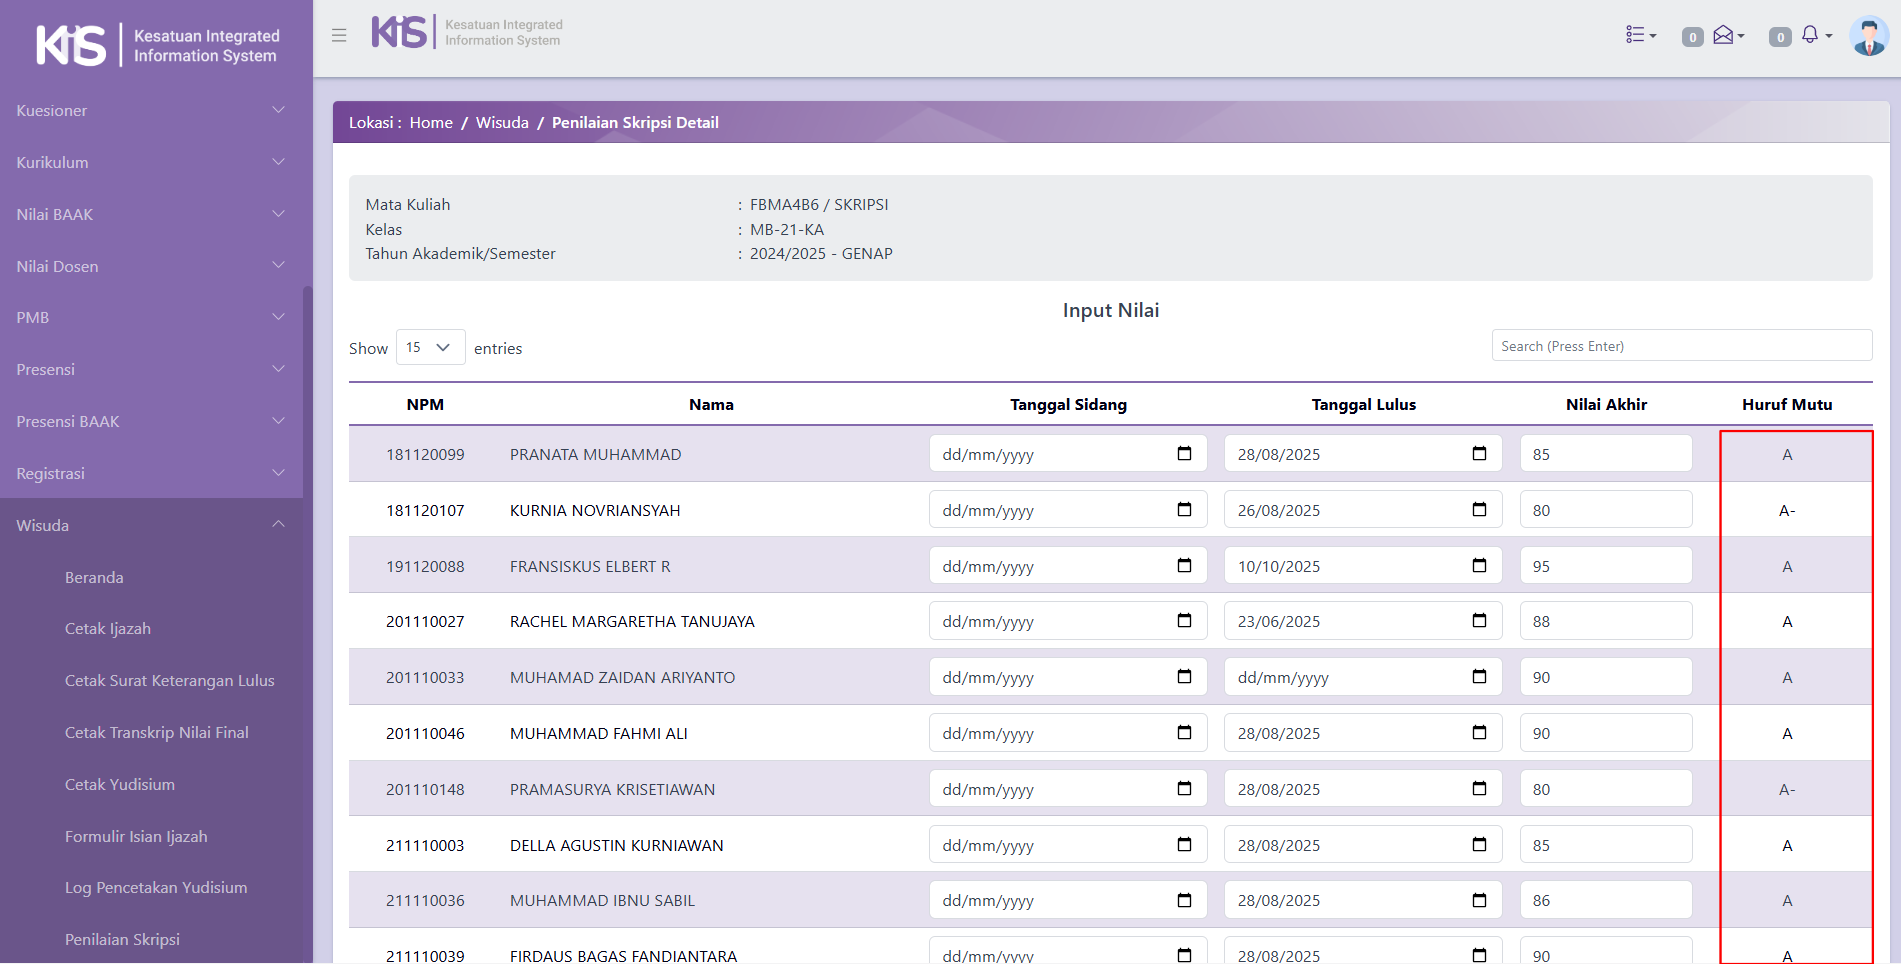The width and height of the screenshot is (1901, 964).
Task: Click the hamburger menu icon
Action: (339, 35)
